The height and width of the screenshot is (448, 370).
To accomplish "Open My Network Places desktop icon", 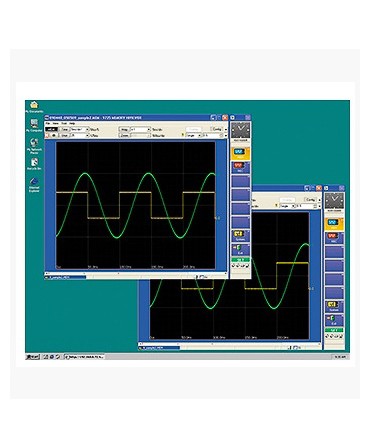I will (x=34, y=146).
